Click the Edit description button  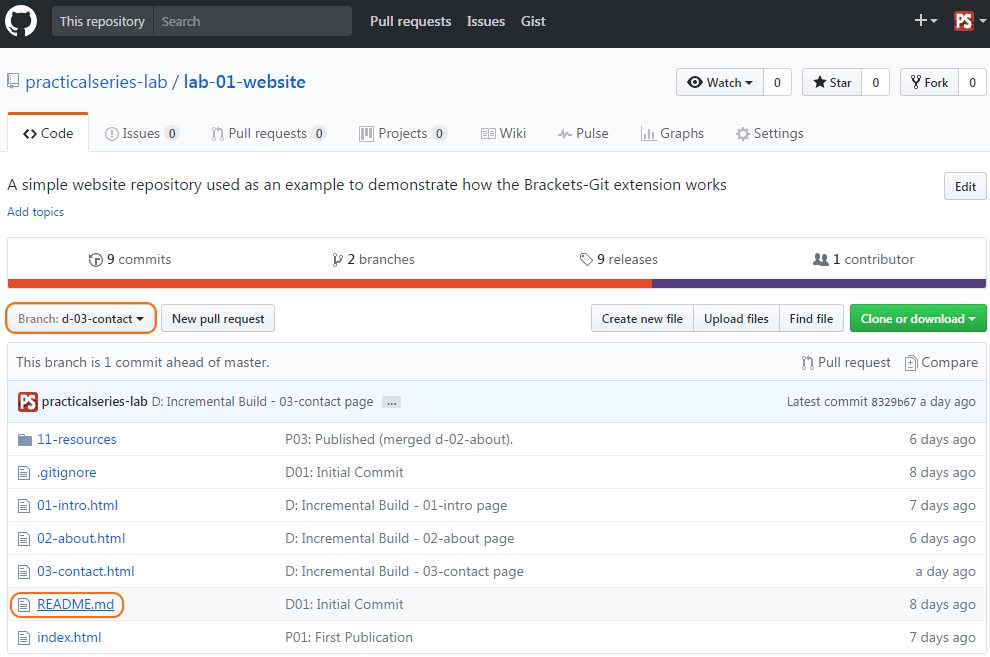point(965,186)
